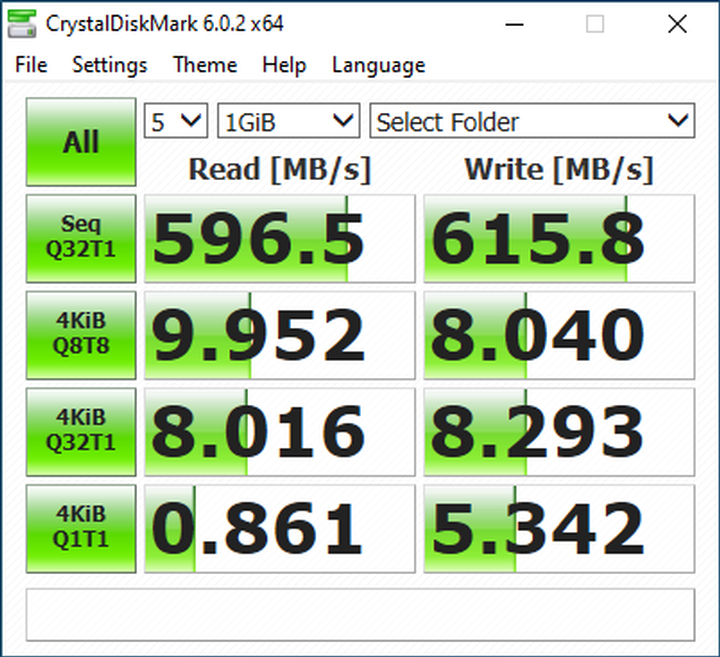This screenshot has height=657, width=720.
Task: Open the Settings menu
Action: coord(109,65)
